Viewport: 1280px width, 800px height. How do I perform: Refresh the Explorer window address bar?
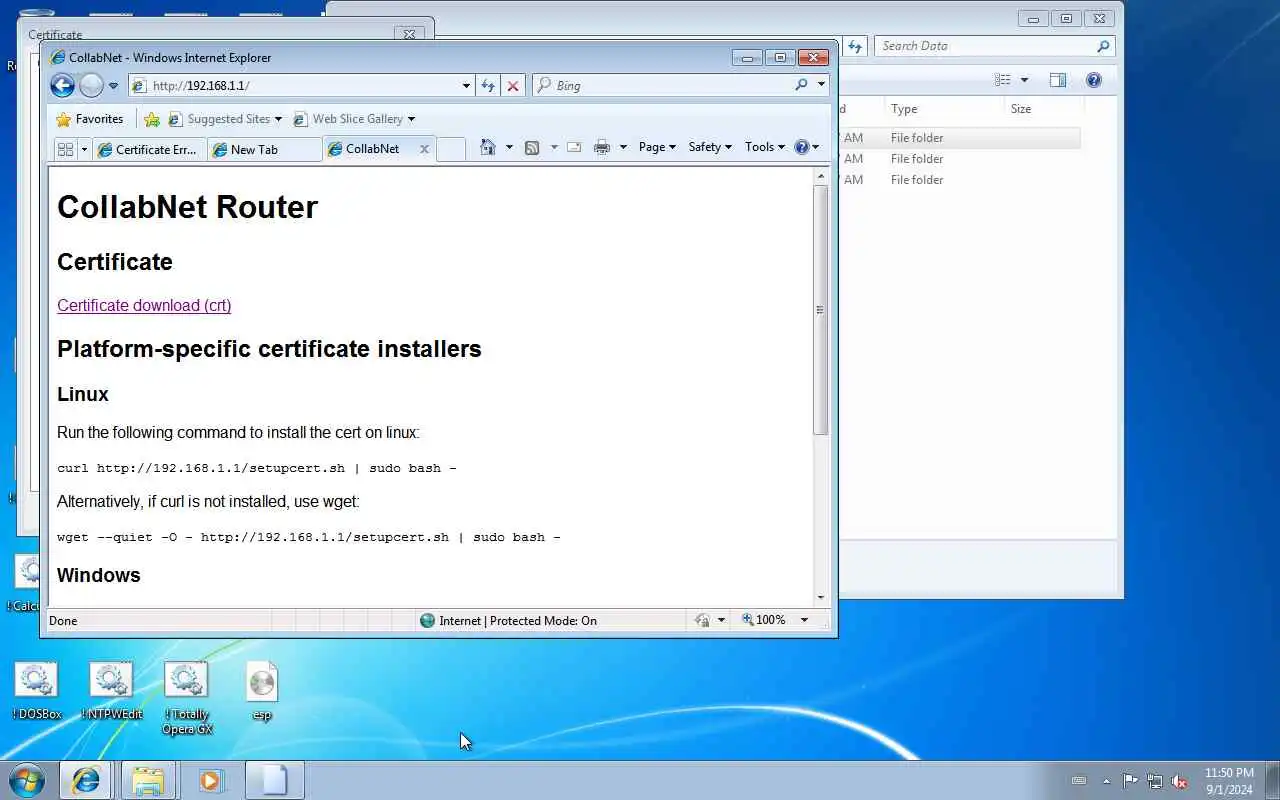click(x=855, y=46)
